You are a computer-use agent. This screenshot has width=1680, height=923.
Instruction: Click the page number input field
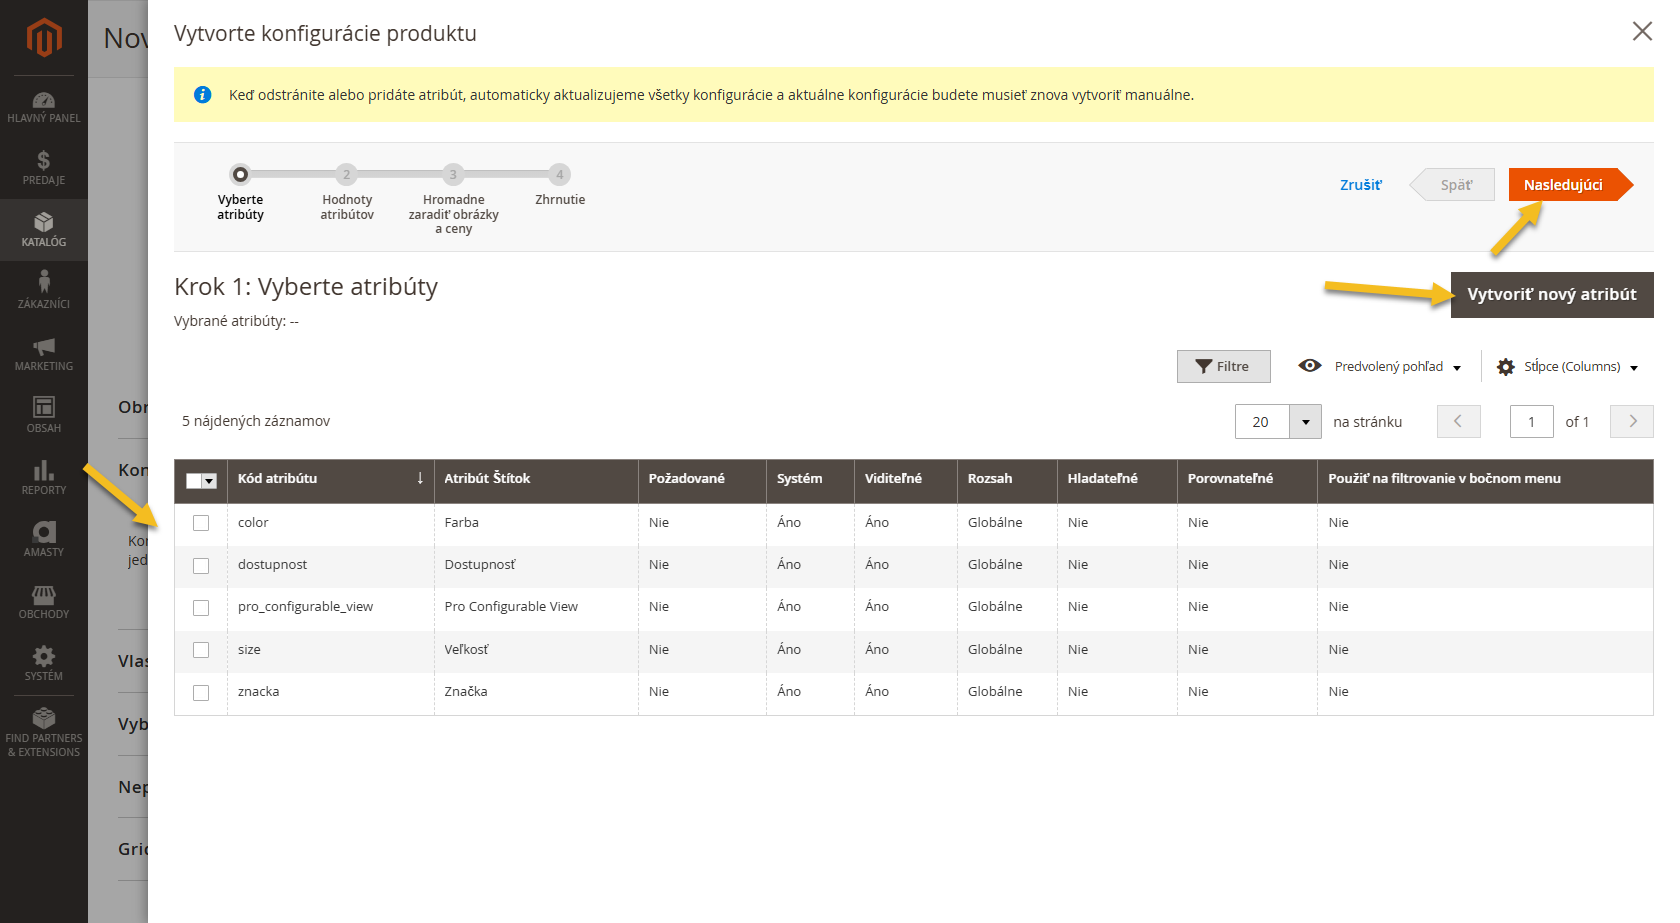tap(1531, 422)
